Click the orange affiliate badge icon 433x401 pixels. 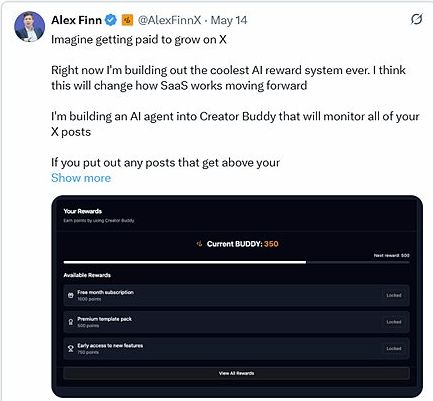127,20
